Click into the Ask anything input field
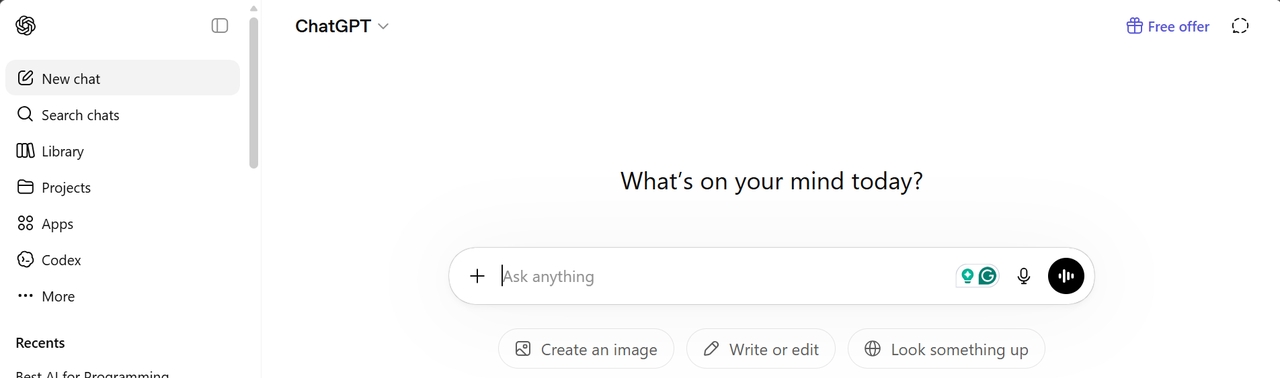Image resolution: width=1280 pixels, height=378 pixels. pos(725,276)
